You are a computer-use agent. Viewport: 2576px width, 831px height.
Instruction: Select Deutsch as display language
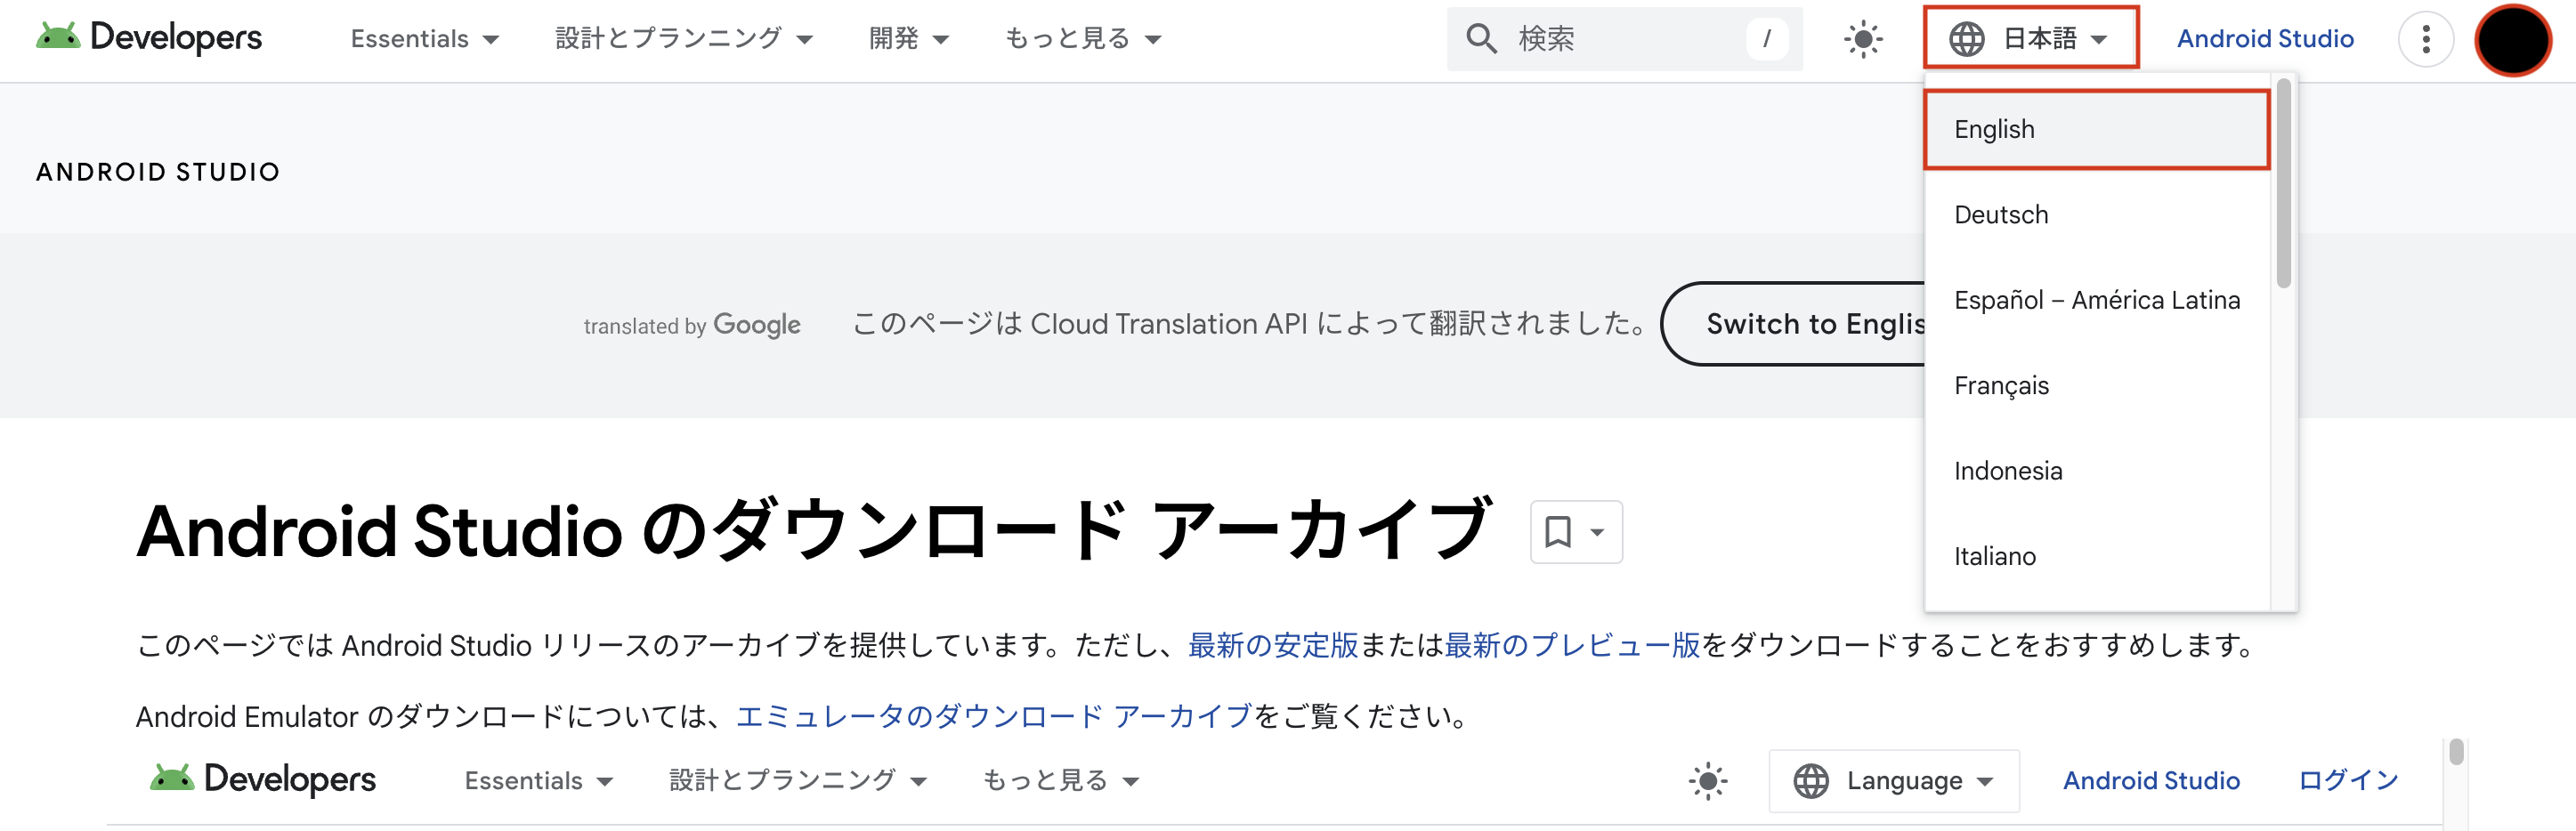coord(1999,214)
